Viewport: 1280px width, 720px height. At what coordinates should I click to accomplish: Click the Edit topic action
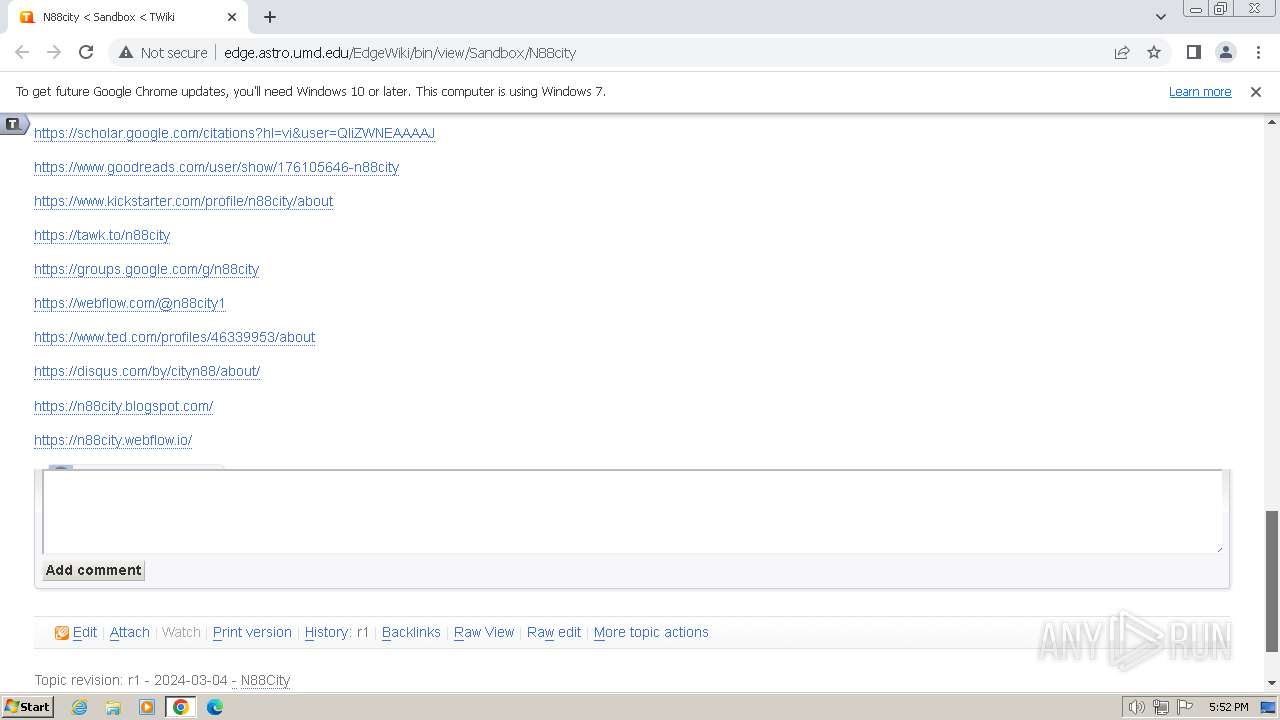(x=85, y=632)
